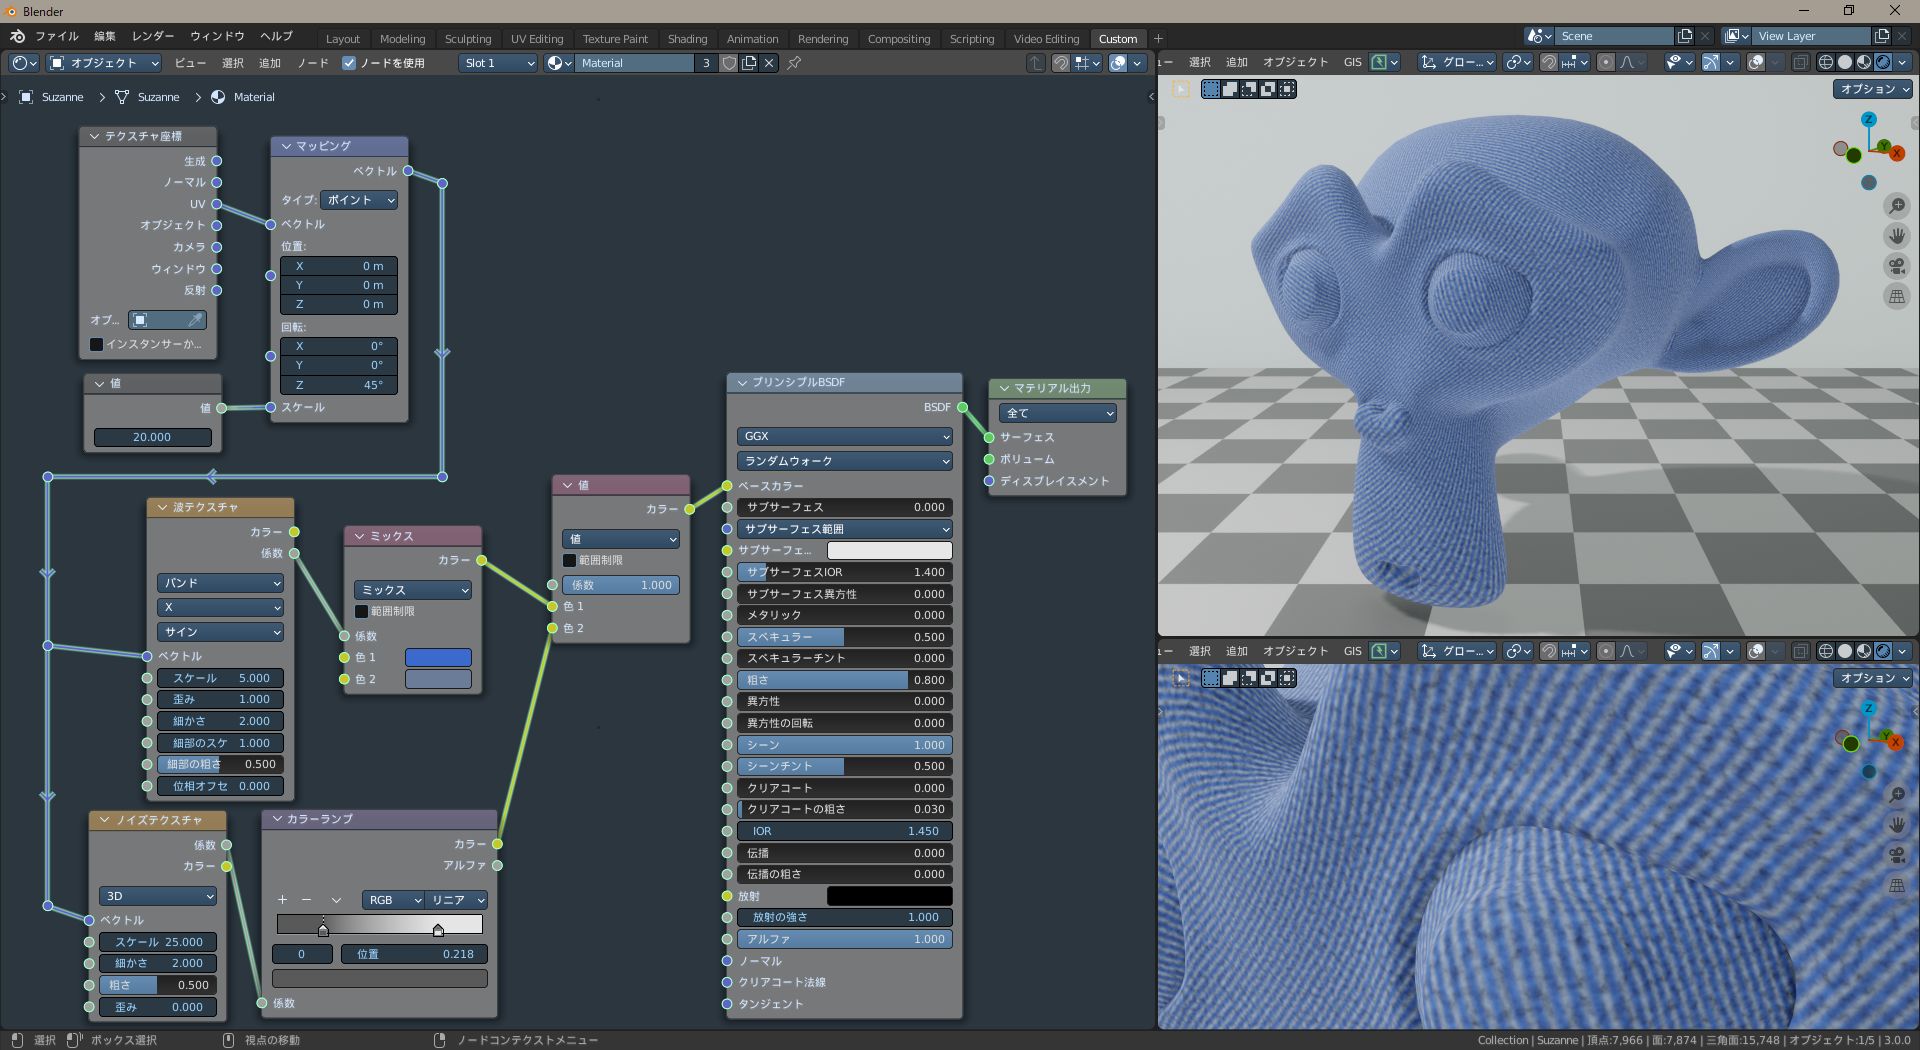This screenshot has width=1920, height=1050.
Task: Open the ランダムウォーク subsurface method dropdown
Action: pyautogui.click(x=845, y=461)
